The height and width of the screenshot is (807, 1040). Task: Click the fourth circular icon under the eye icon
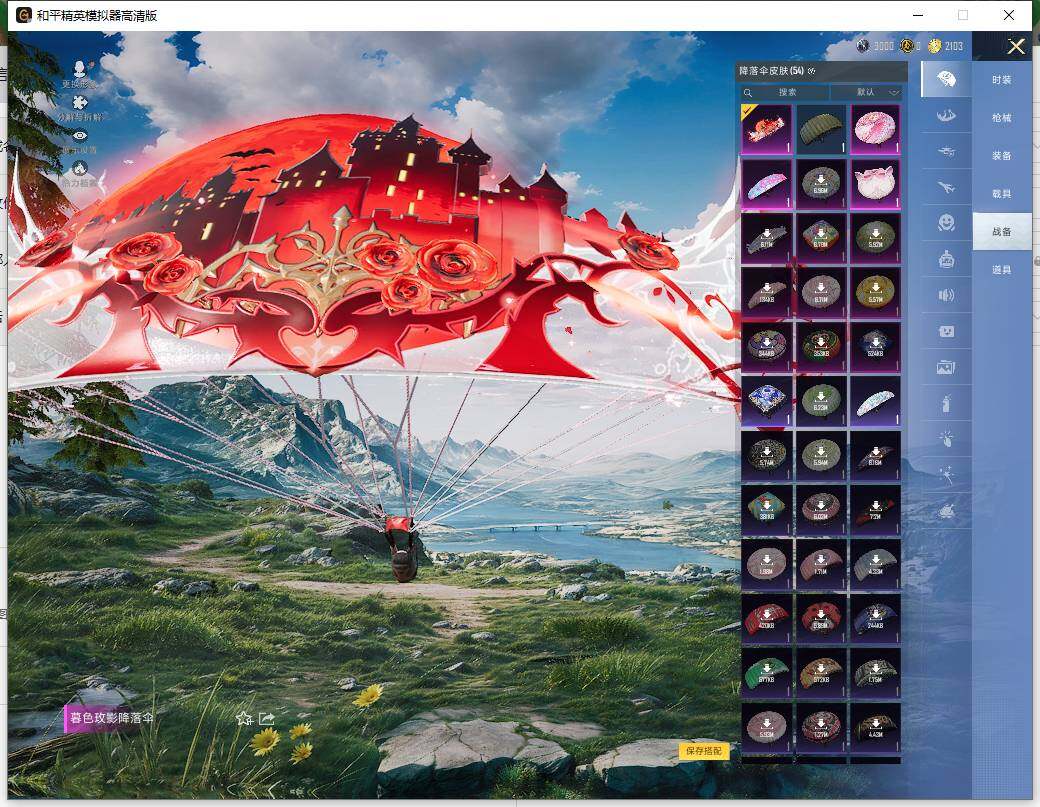click(x=80, y=168)
